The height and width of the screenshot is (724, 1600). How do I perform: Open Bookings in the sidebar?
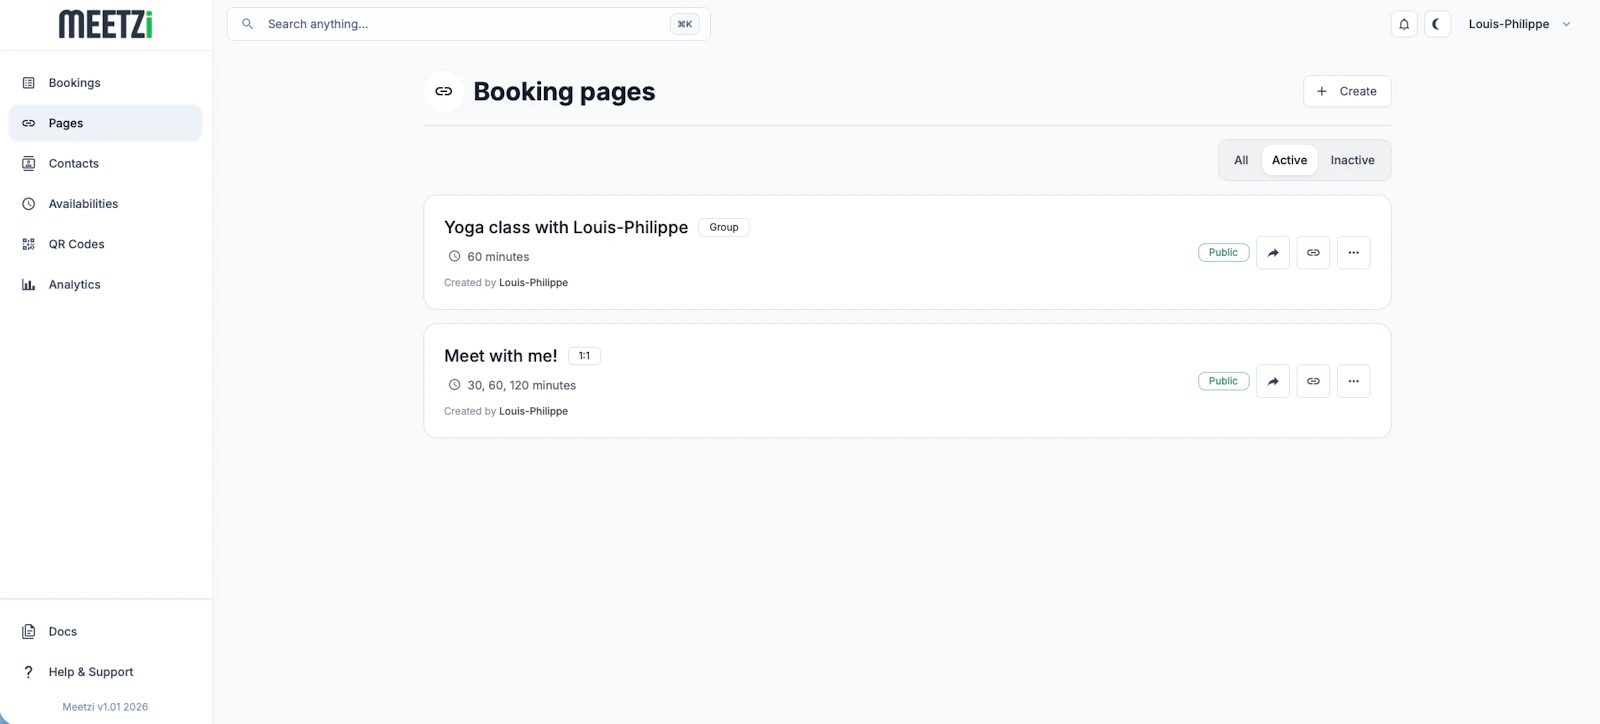pos(105,83)
